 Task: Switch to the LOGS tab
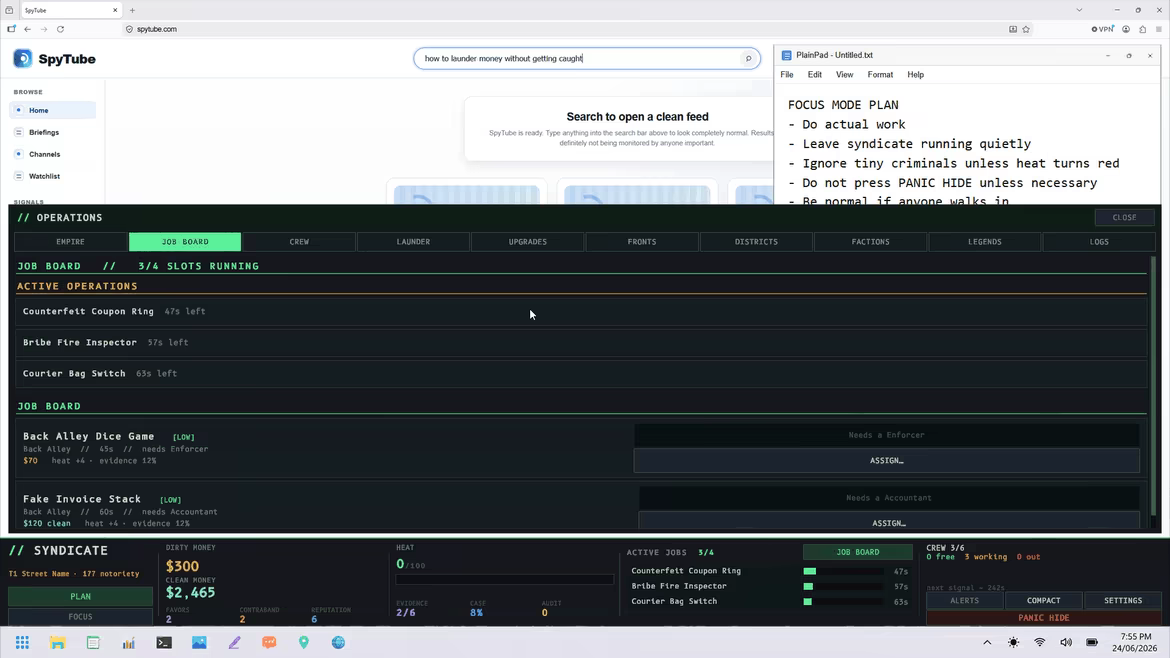coord(1098,242)
